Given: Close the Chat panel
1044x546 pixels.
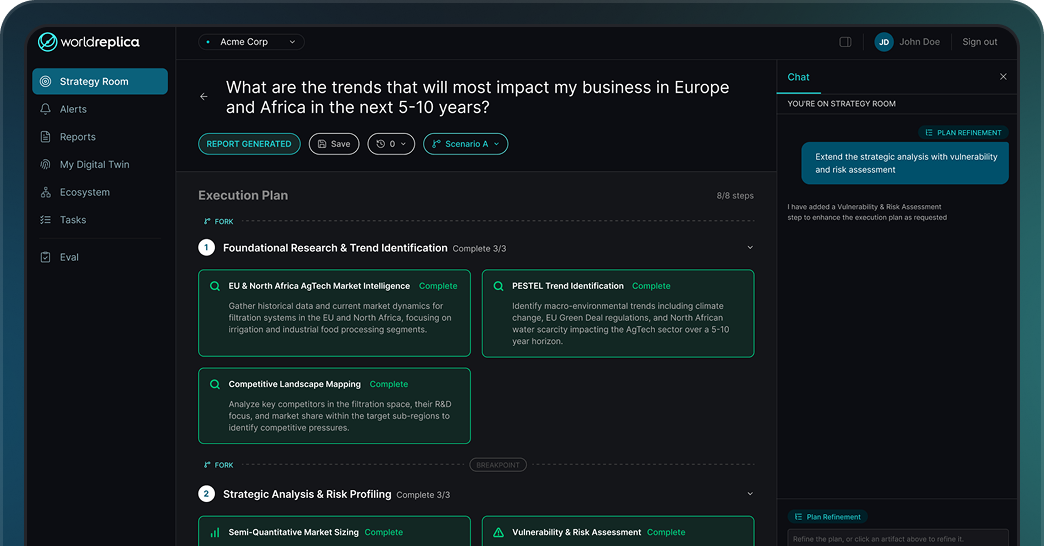Looking at the screenshot, I should click(1003, 77).
